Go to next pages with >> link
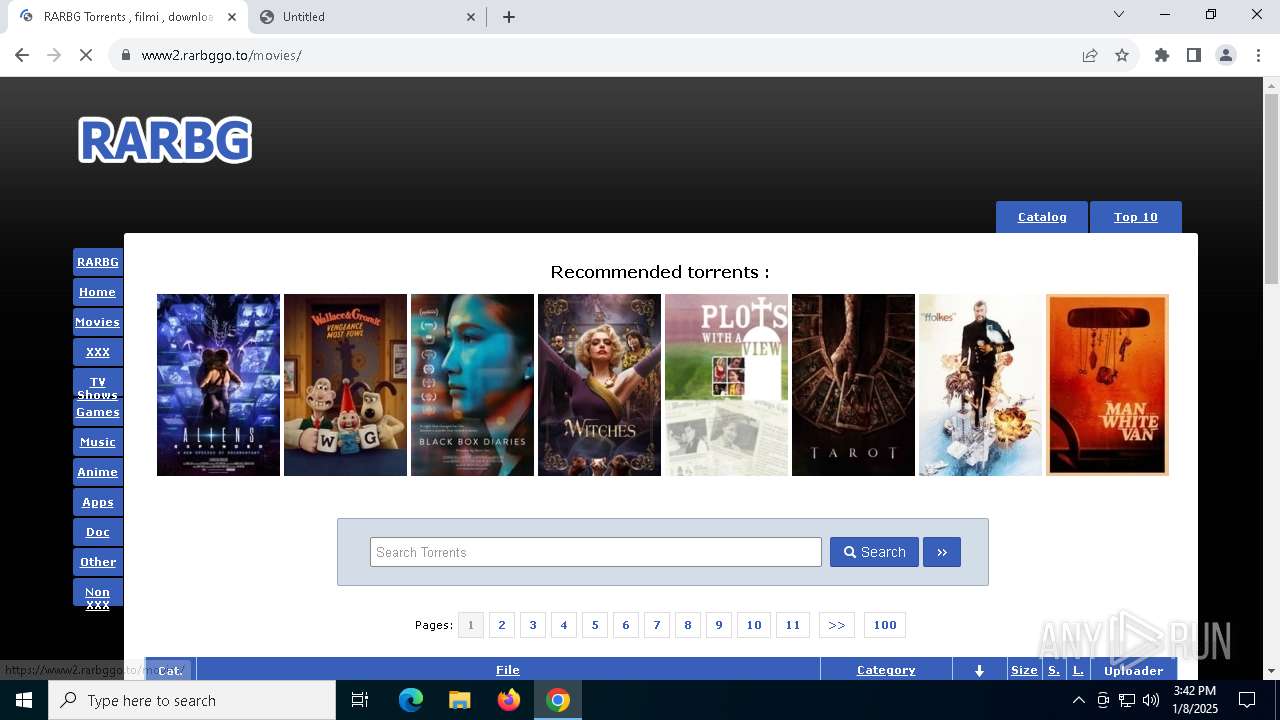The height and width of the screenshot is (720, 1280). pyautogui.click(x=837, y=625)
